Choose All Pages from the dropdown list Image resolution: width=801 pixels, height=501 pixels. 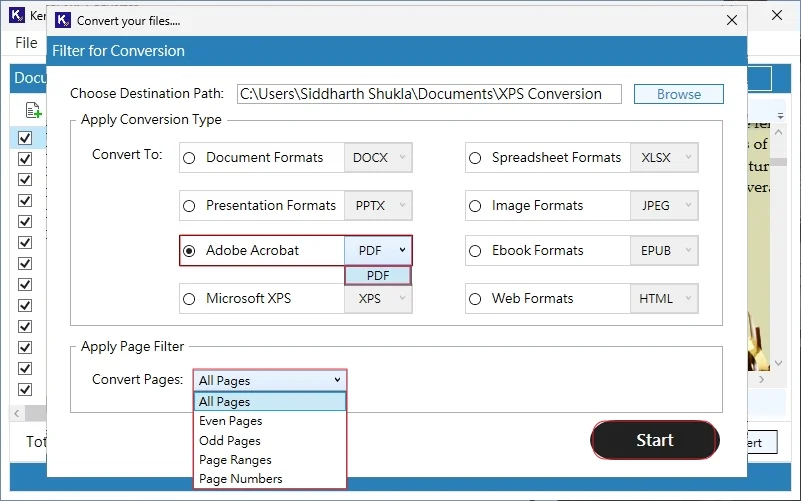(270, 401)
